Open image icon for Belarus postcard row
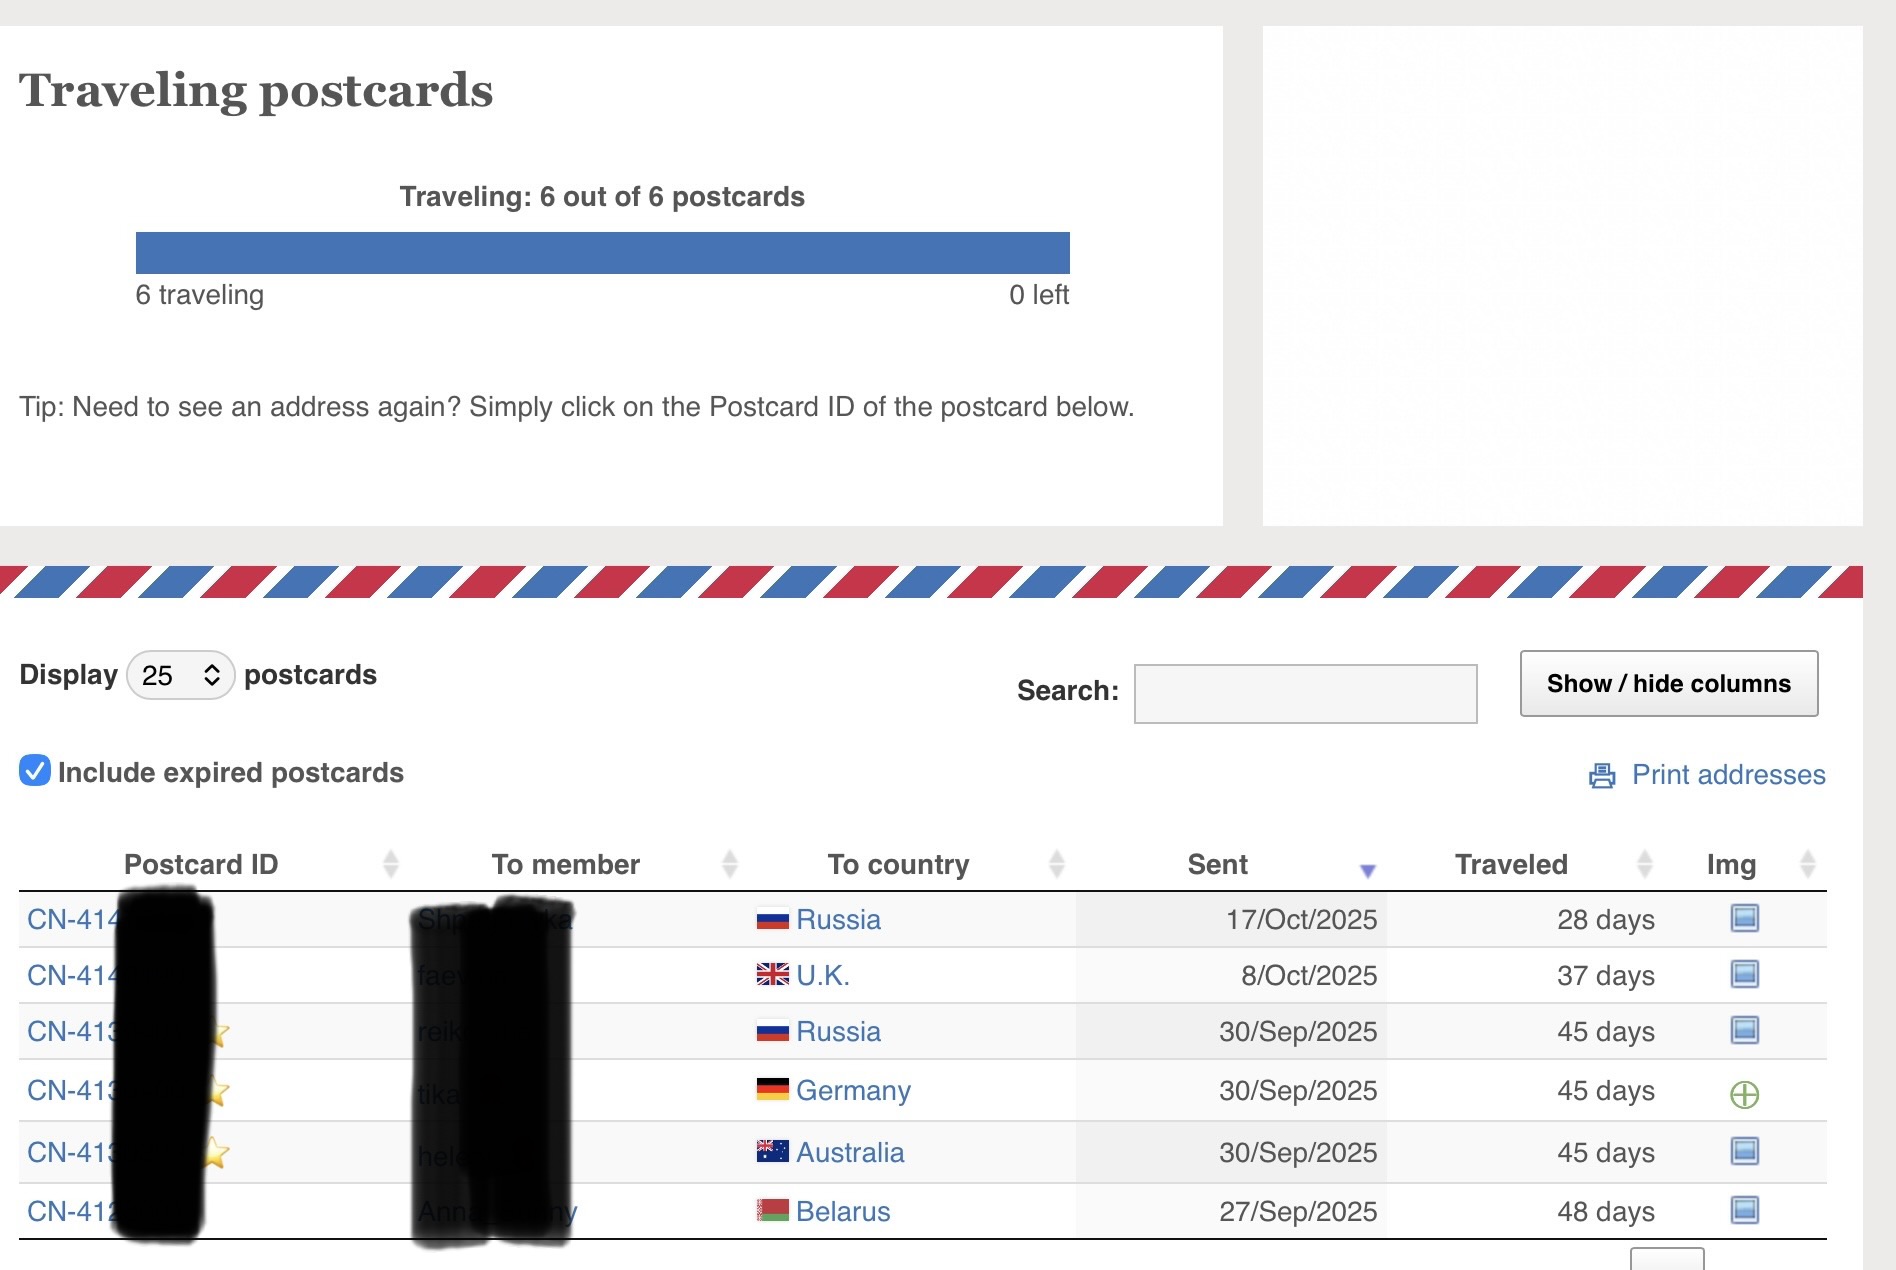Image resolution: width=1896 pixels, height=1270 pixels. [x=1744, y=1210]
